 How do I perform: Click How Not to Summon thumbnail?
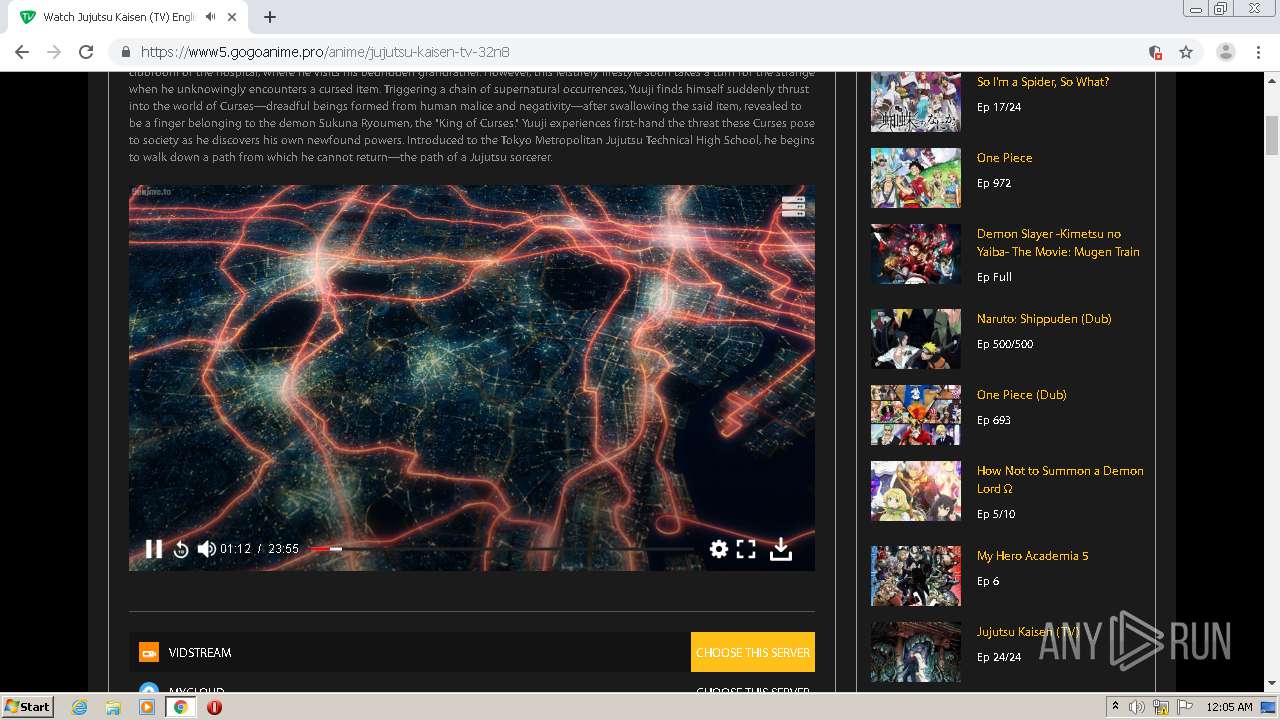tap(916, 491)
